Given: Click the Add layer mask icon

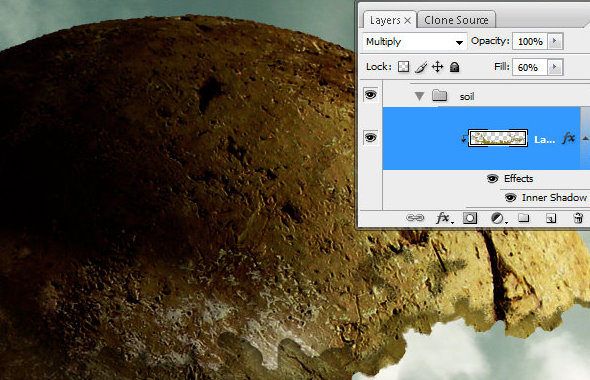Looking at the screenshot, I should 470,218.
